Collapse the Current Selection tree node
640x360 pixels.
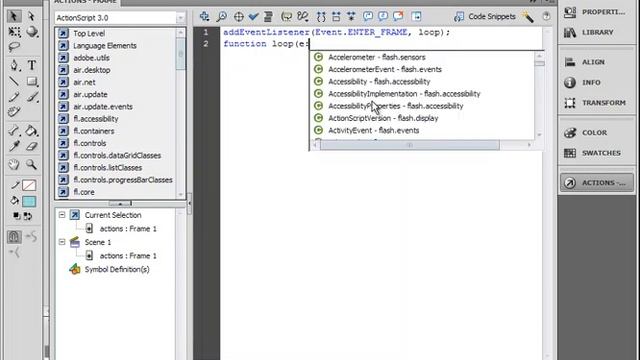tap(62, 215)
